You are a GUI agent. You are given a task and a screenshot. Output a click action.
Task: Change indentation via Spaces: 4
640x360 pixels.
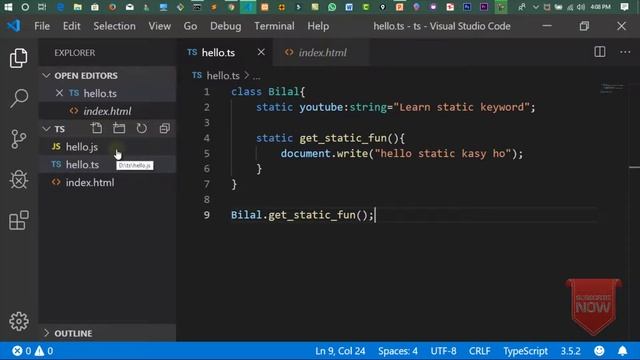tap(398, 351)
